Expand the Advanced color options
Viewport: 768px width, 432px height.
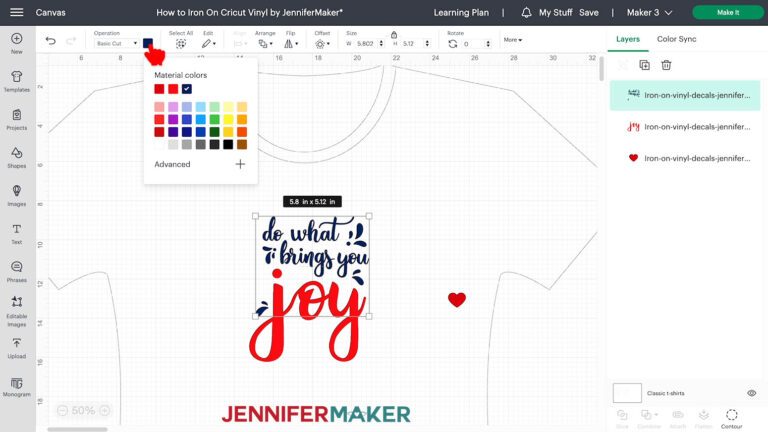click(x=172, y=164)
